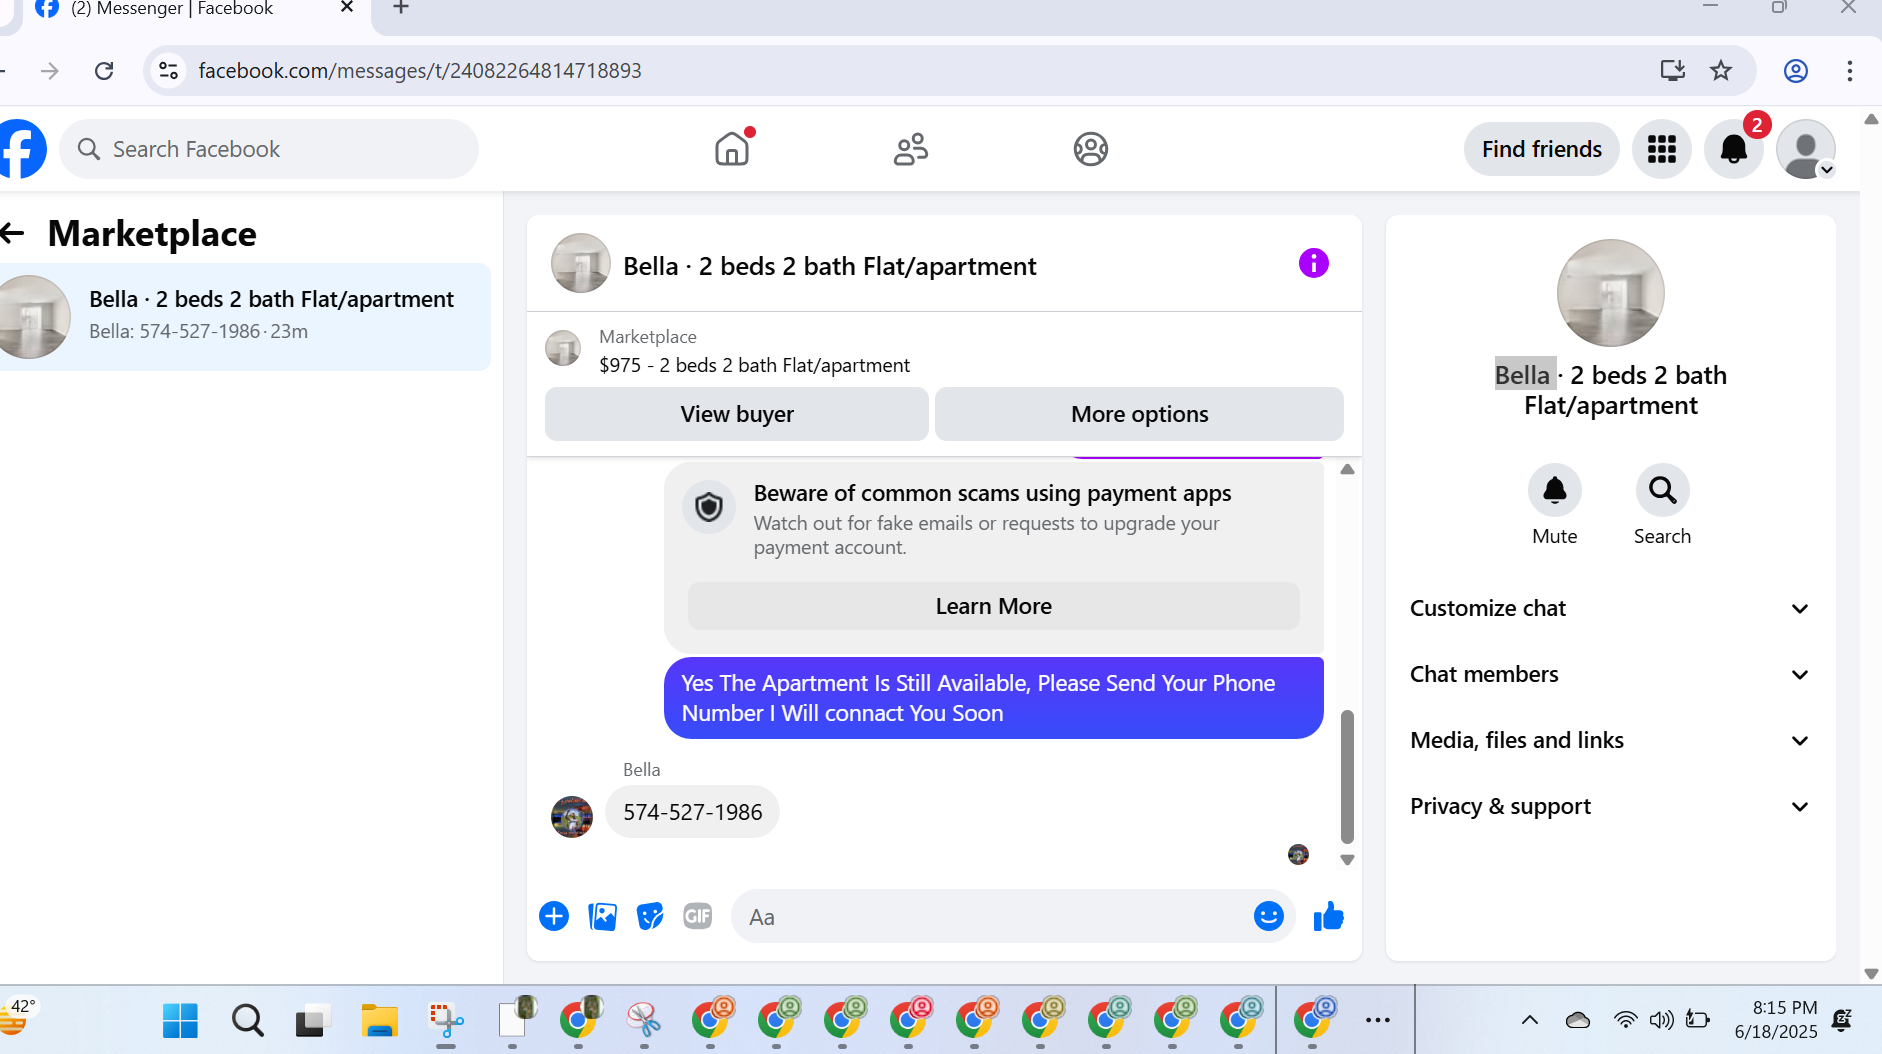
Task: Click the listing thumbnail in chat header
Action: 581,263
